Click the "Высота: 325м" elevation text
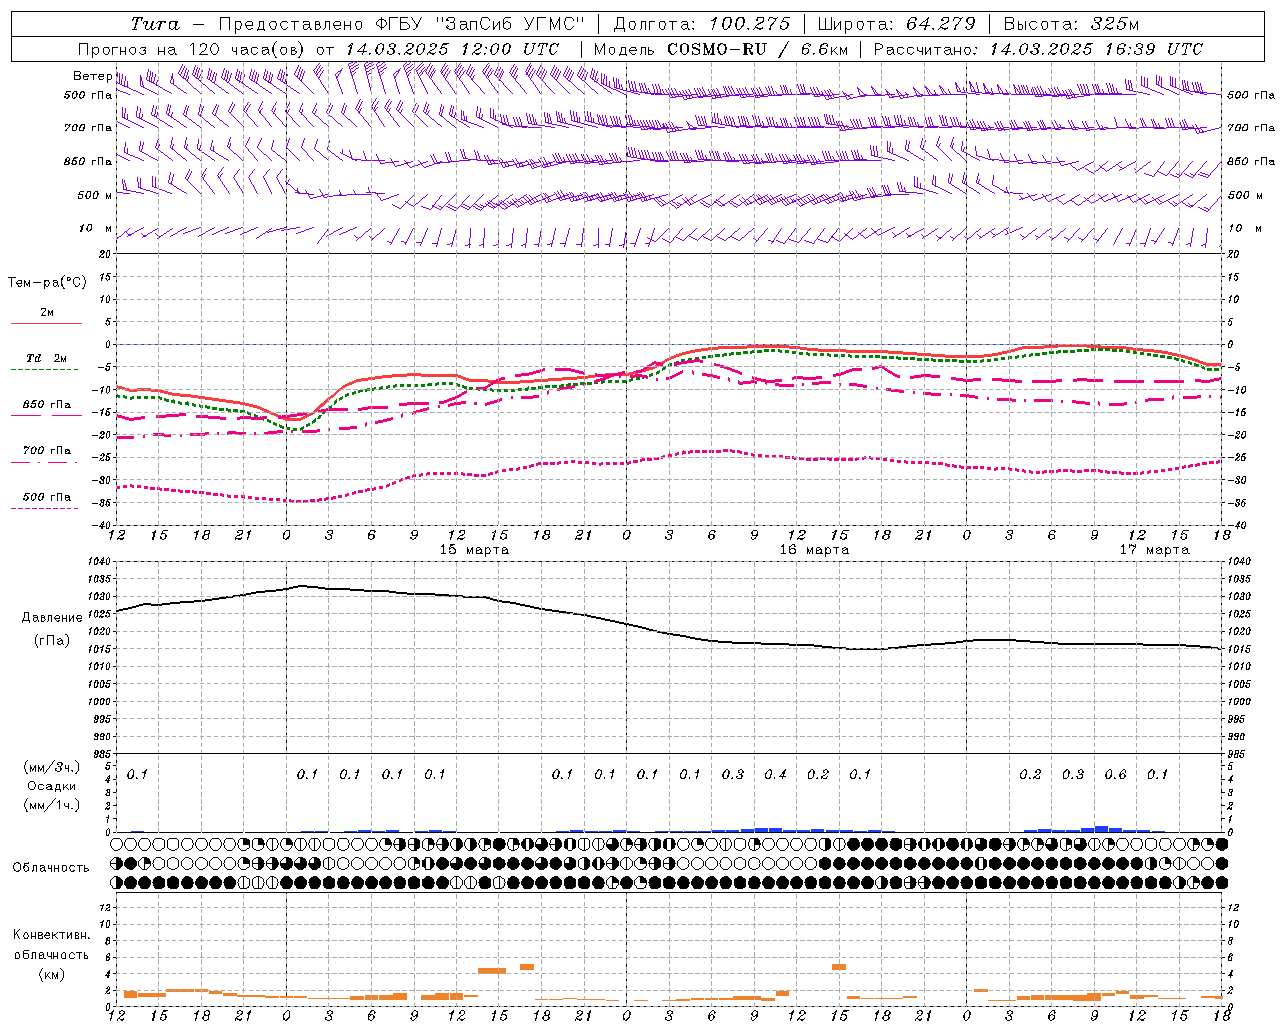The height and width of the screenshot is (1024, 1280). [1071, 24]
